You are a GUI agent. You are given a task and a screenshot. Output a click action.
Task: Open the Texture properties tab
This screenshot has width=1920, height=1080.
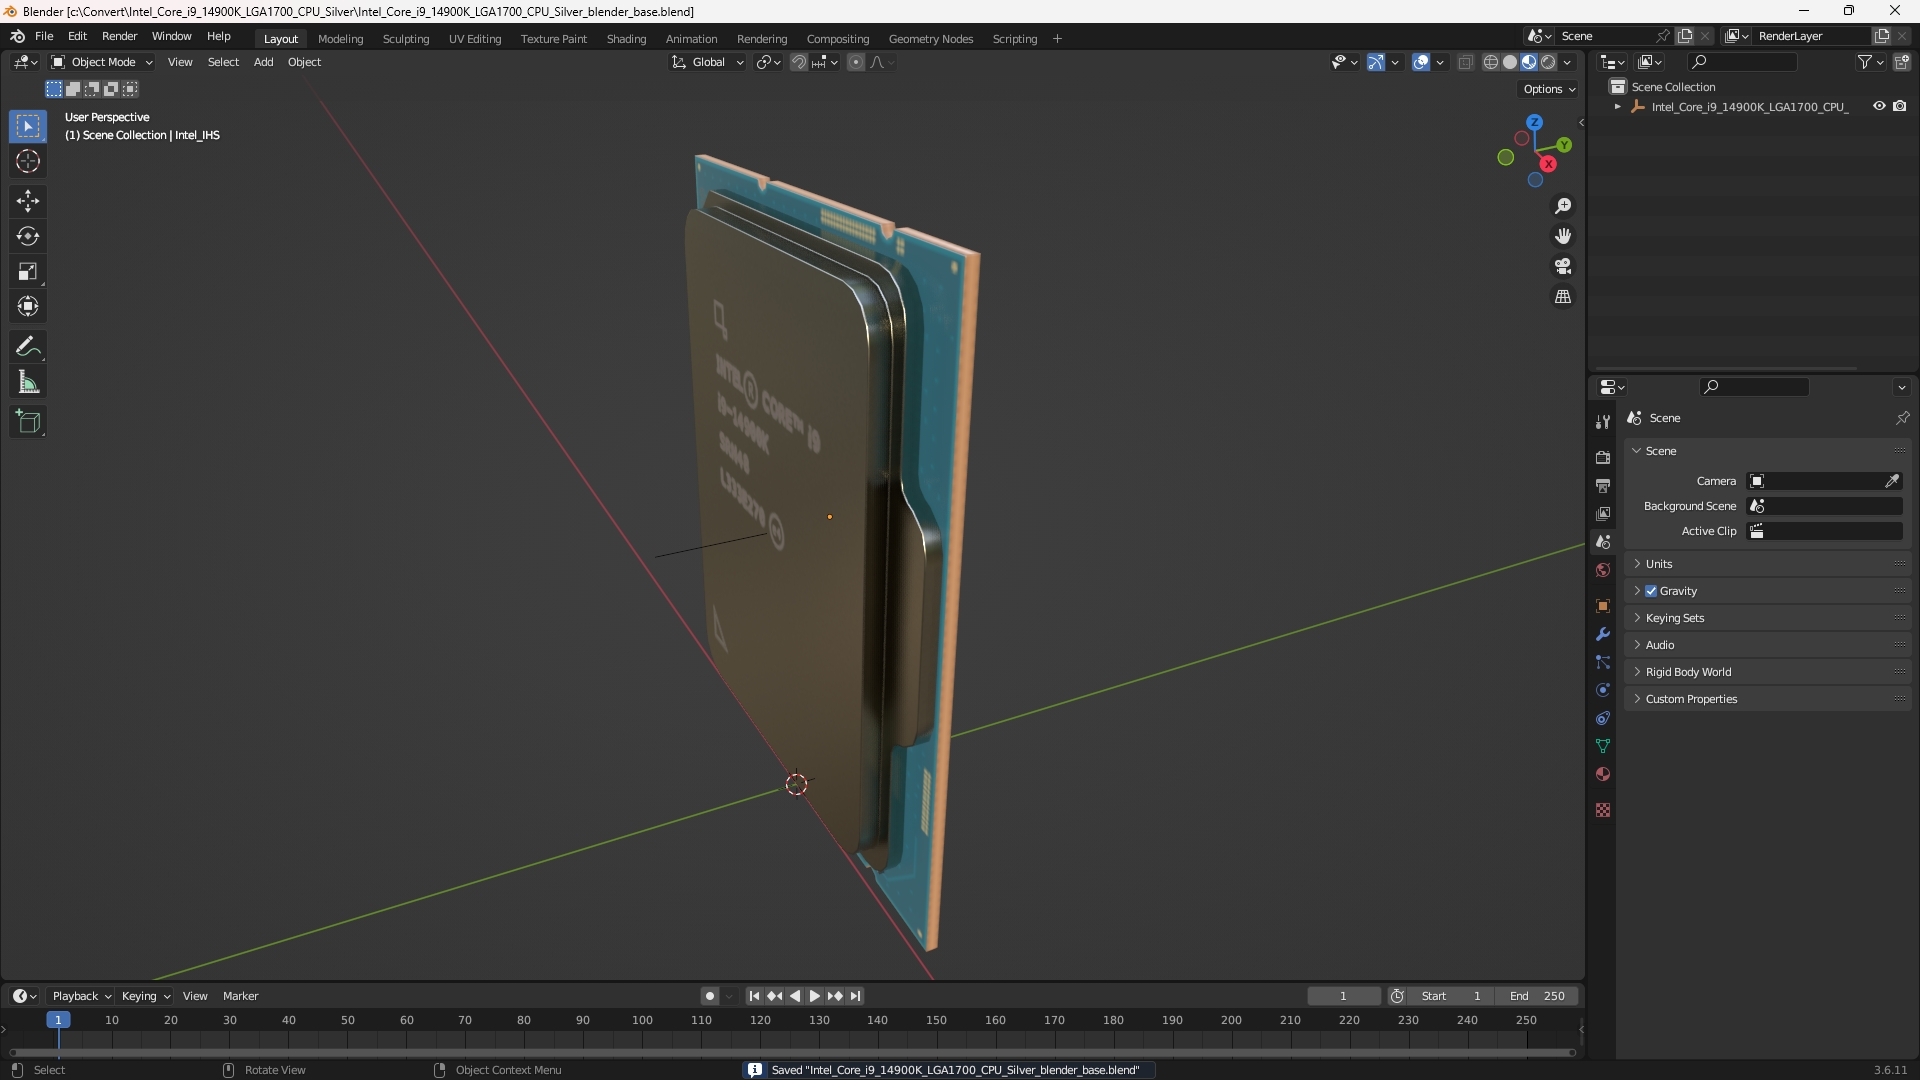(x=1603, y=810)
